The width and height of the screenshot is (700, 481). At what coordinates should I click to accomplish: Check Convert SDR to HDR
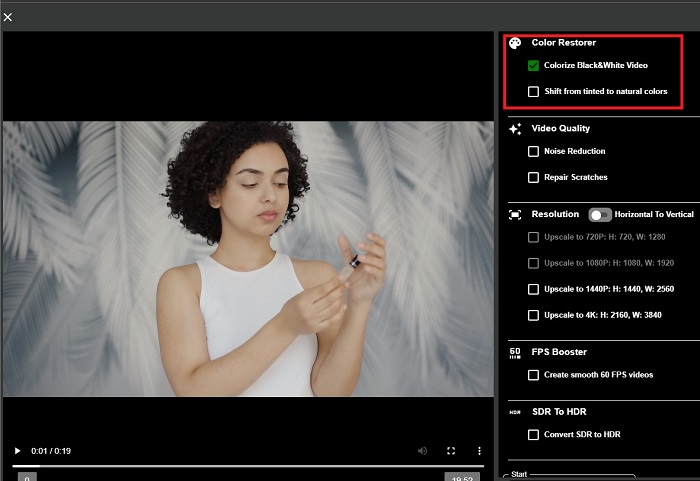click(x=533, y=435)
